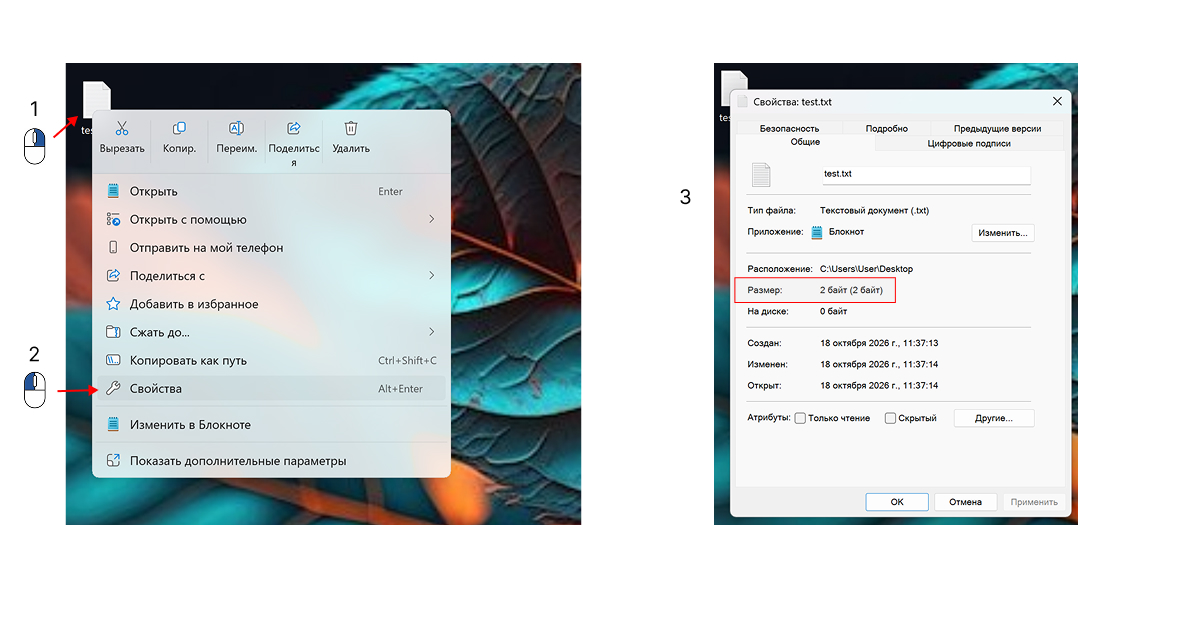This screenshot has width=1200, height=630.
Task: Click the location path C:\Users\User\Desktop
Action: tap(866, 269)
